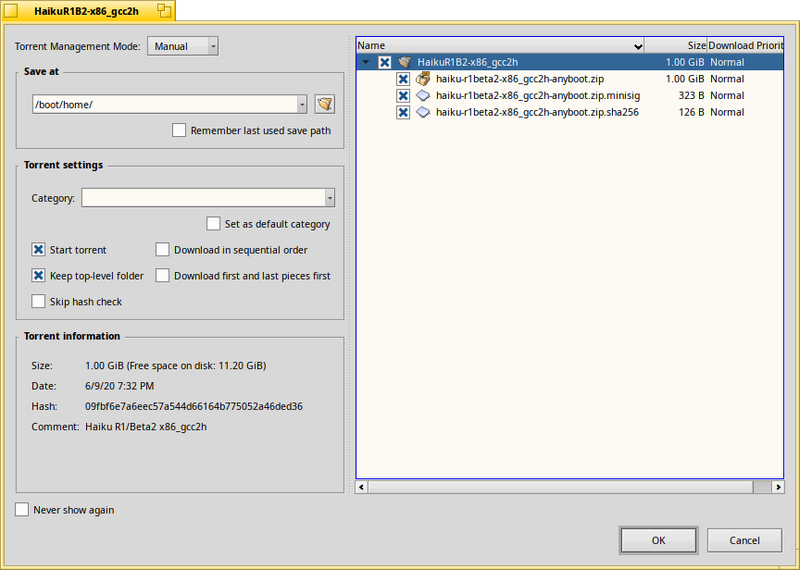Click the horizontal scrollbar right arrow
This screenshot has height=570, width=800.
(x=778, y=487)
